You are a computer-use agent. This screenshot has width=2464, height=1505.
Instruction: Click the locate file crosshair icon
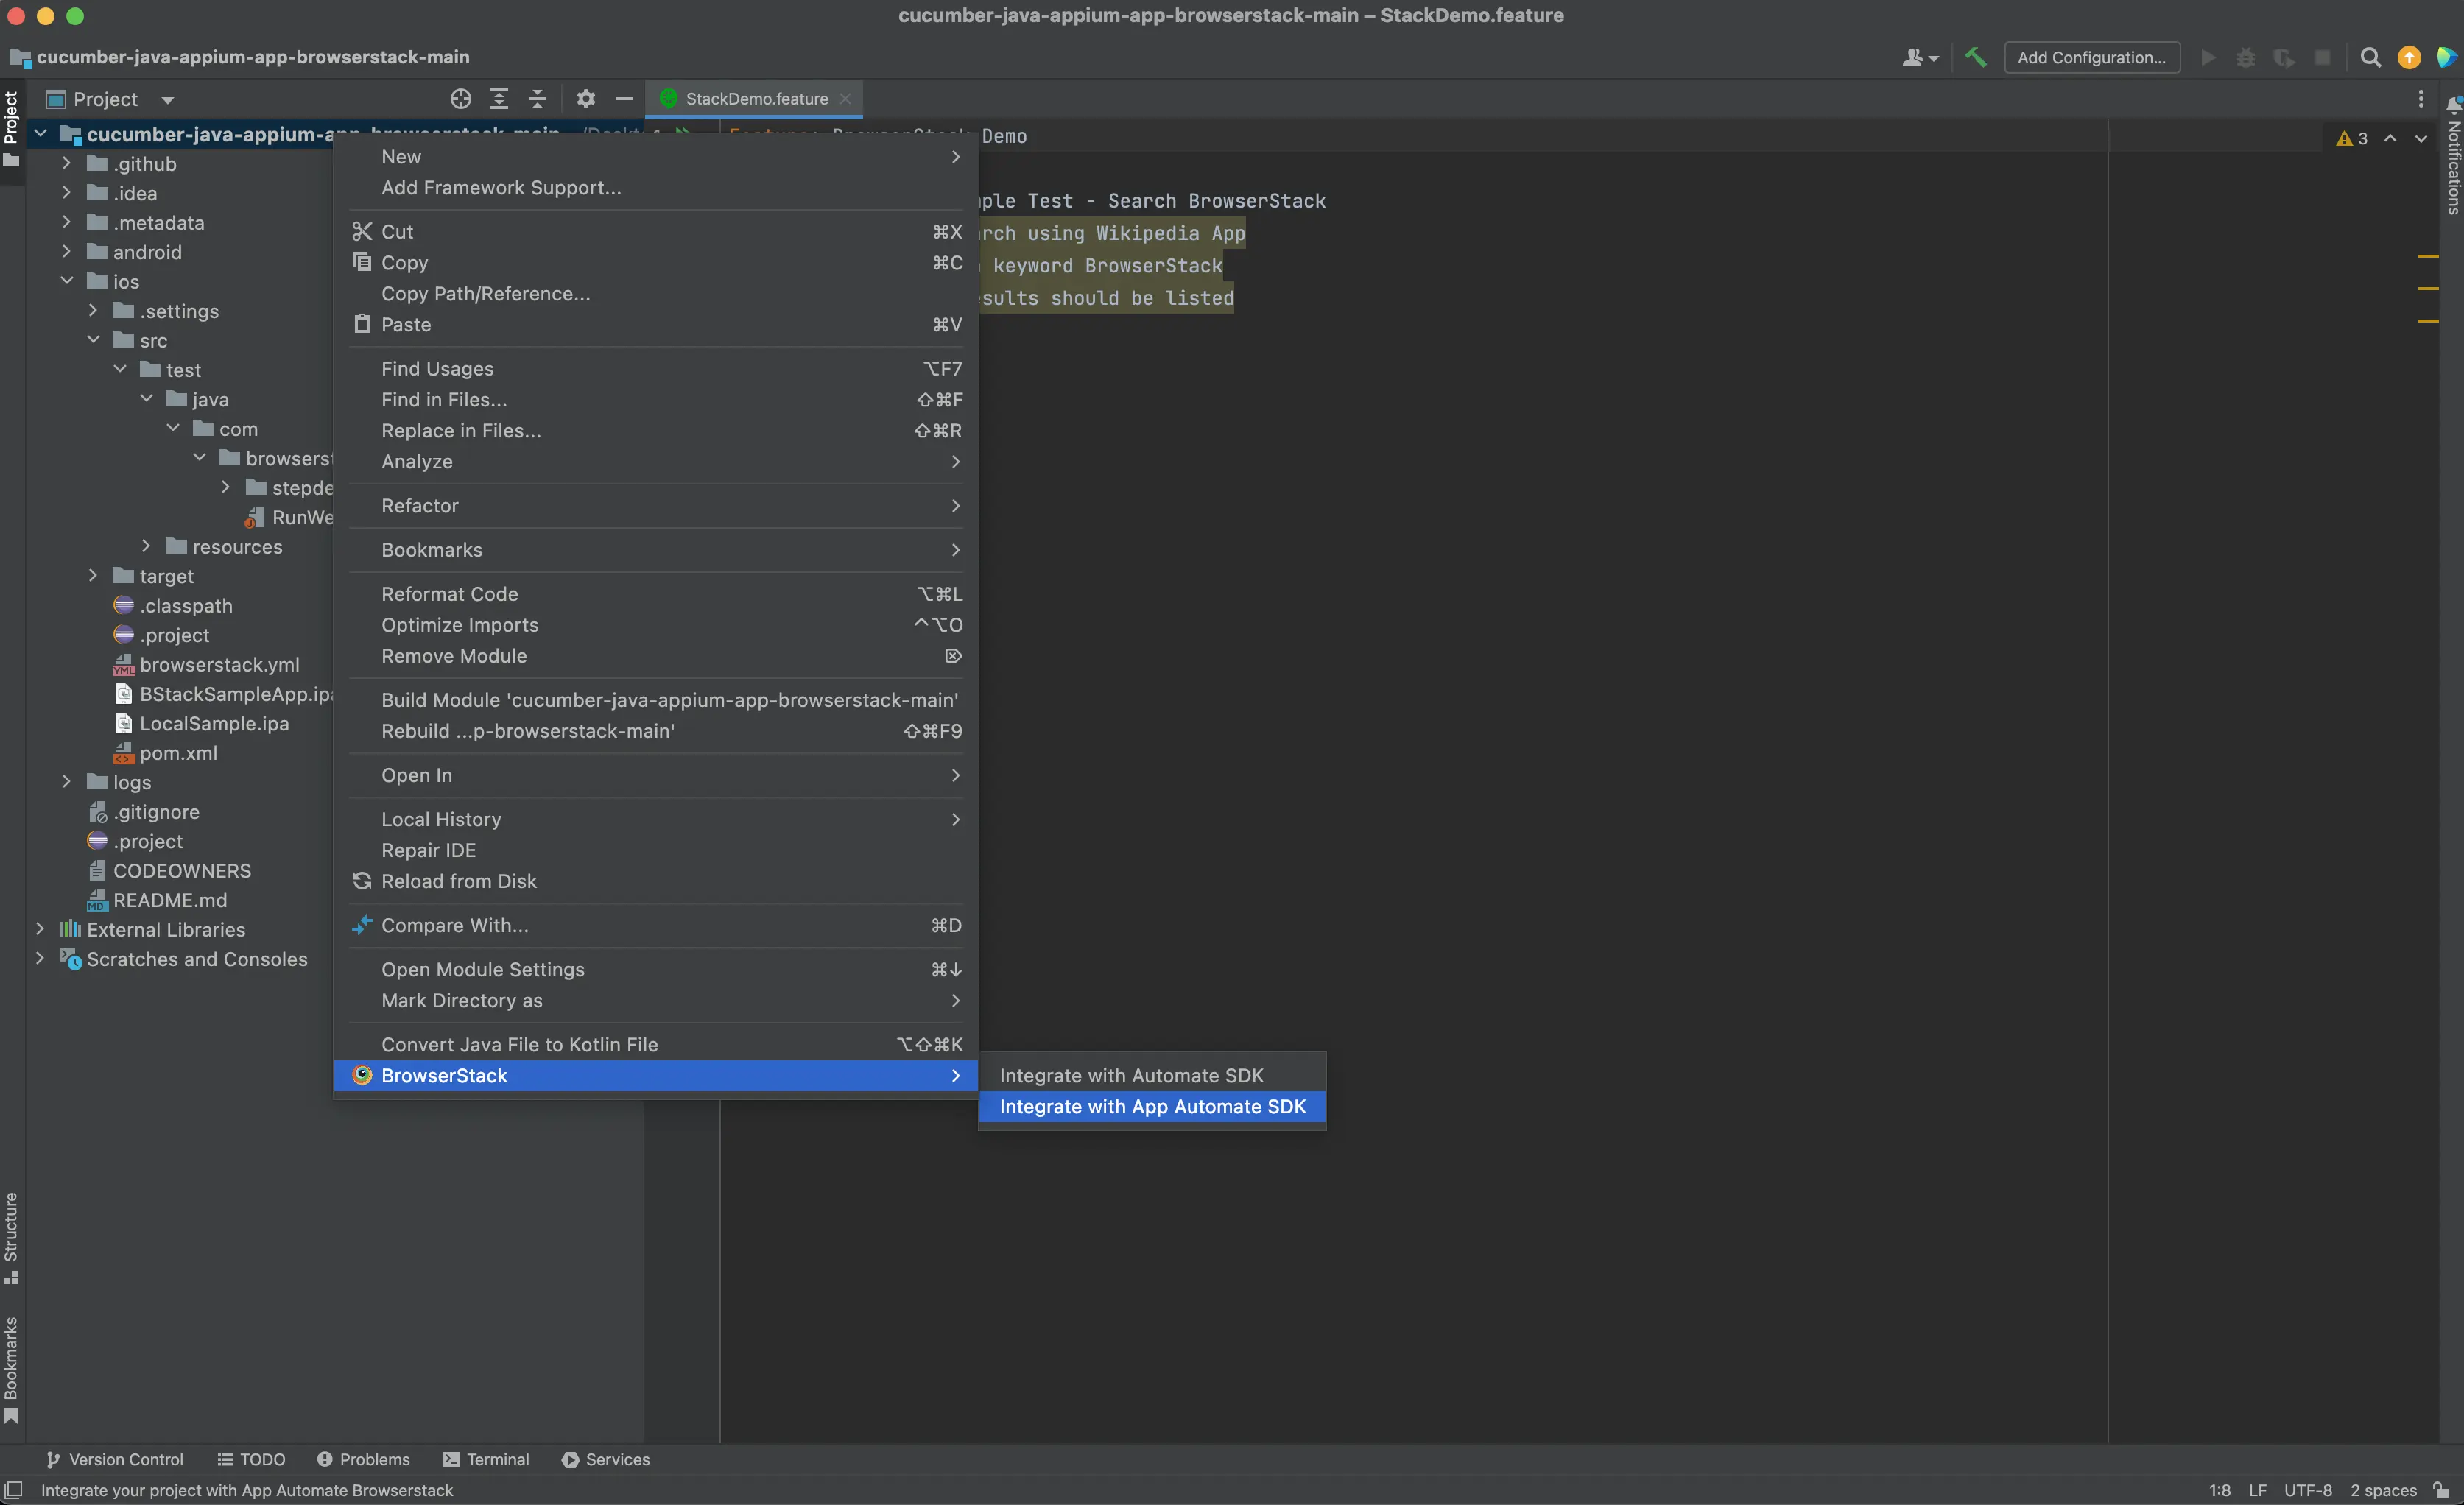[460, 98]
